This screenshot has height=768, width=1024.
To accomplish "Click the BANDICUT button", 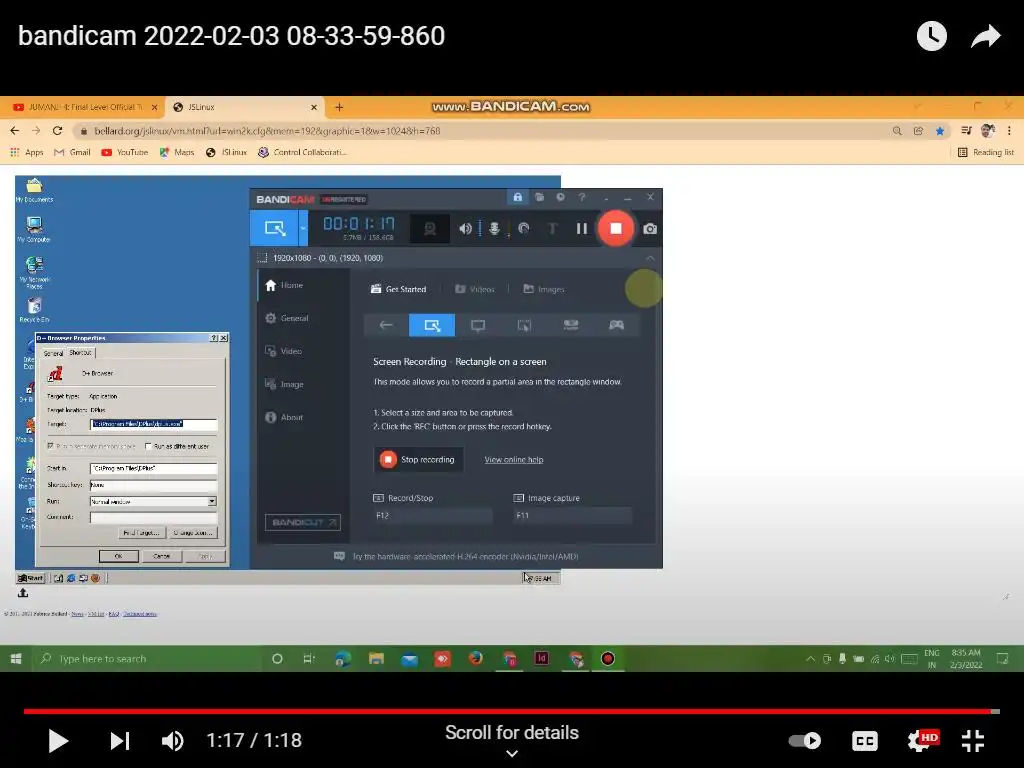I will 302,522.
